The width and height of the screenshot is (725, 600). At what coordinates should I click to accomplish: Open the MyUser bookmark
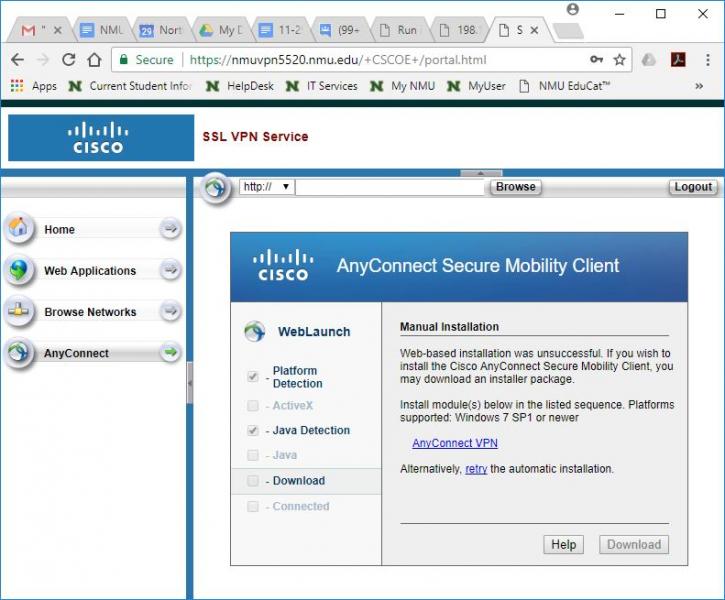476,86
